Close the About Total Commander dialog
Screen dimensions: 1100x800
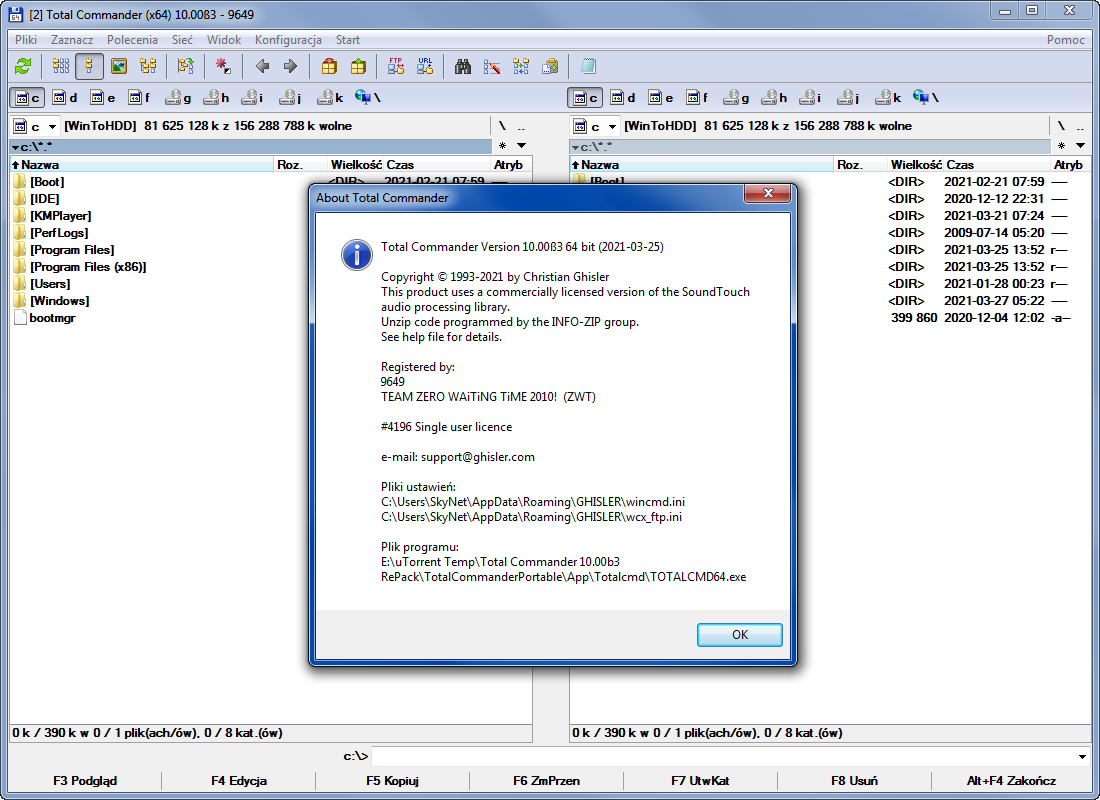tap(768, 193)
